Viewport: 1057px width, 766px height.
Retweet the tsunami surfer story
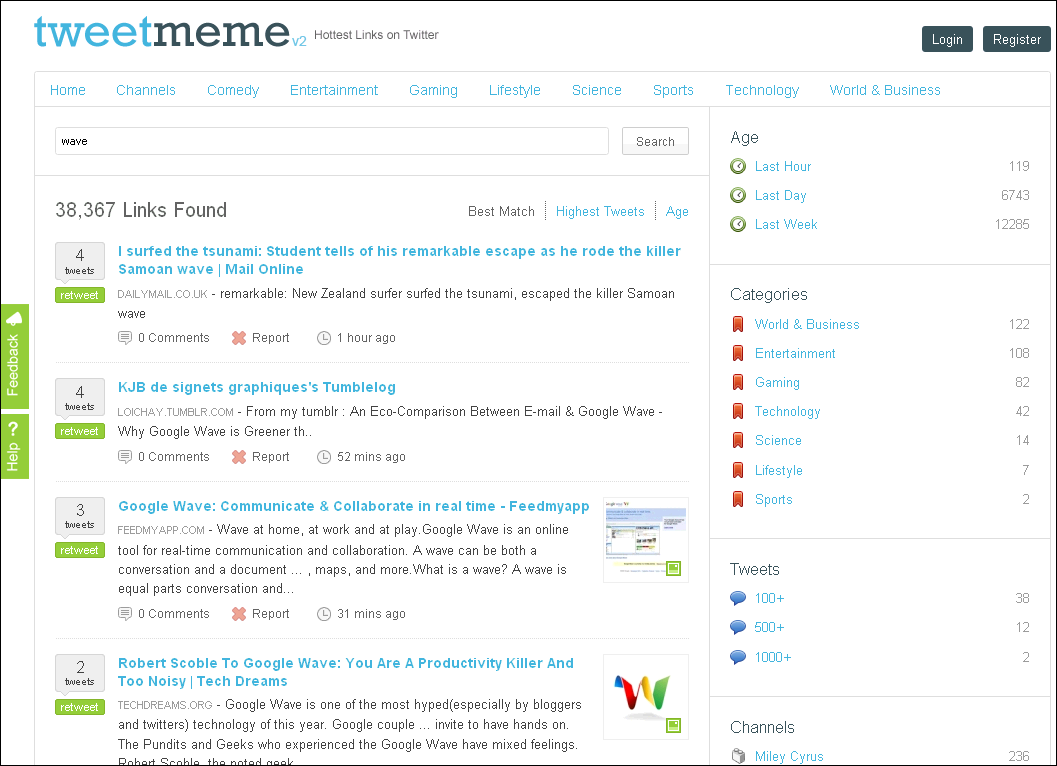coord(80,295)
